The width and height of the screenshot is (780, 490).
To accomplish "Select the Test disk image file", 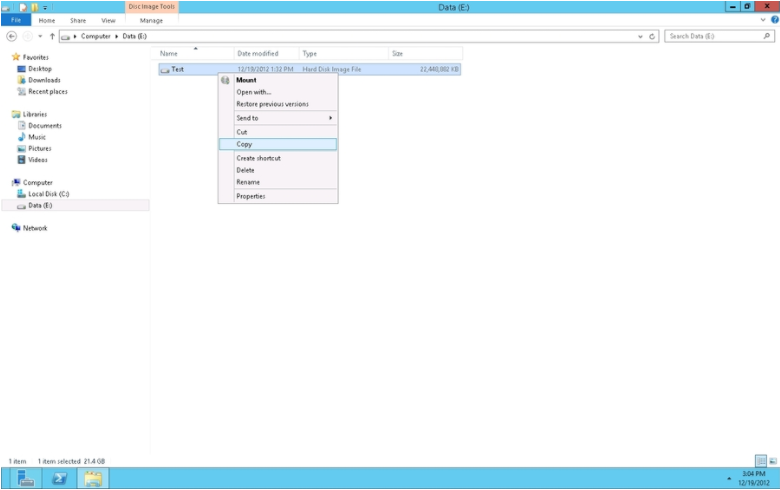I will click(309, 69).
